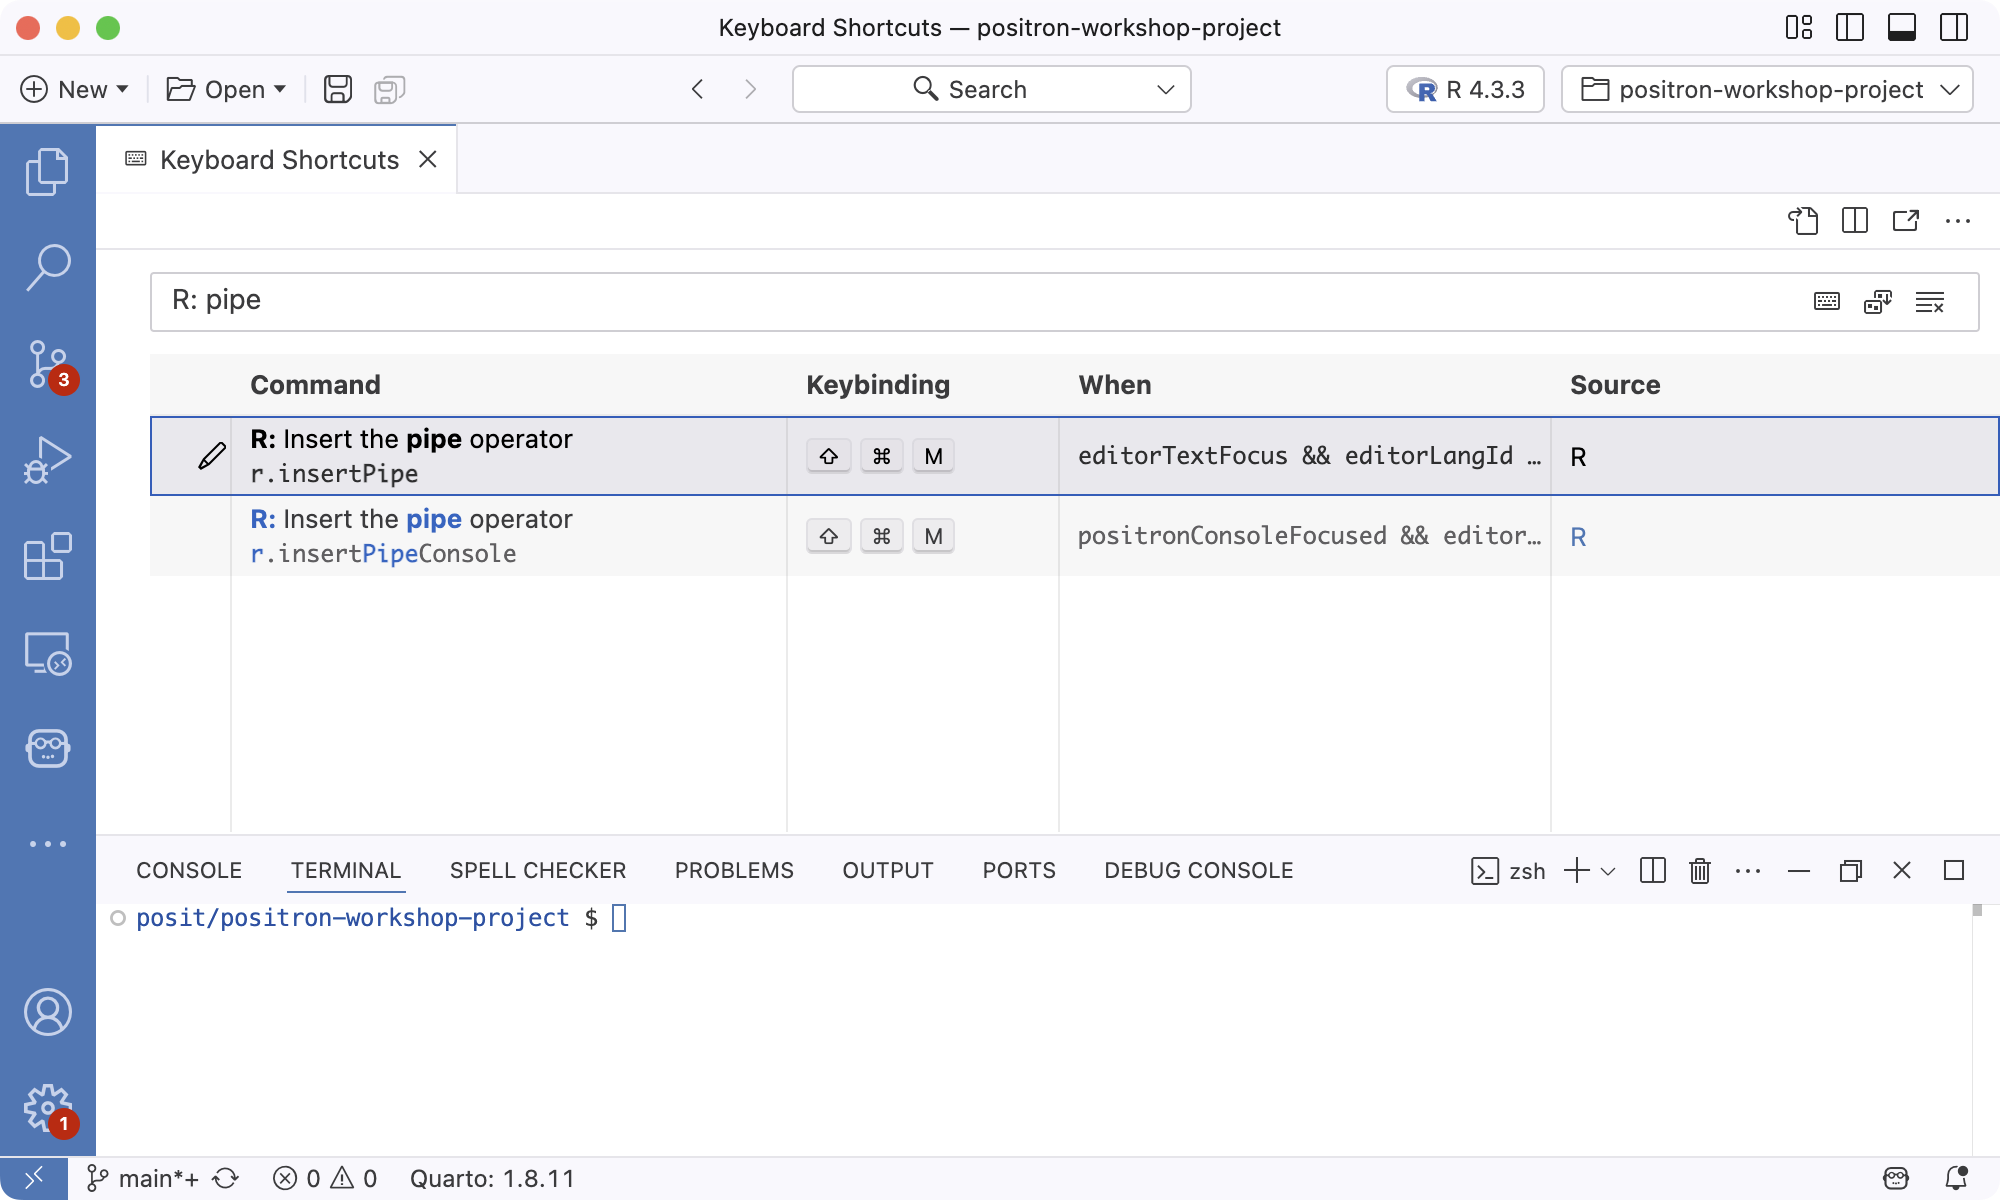Go forward with the navigation arrow
2000x1200 pixels.
(x=750, y=89)
